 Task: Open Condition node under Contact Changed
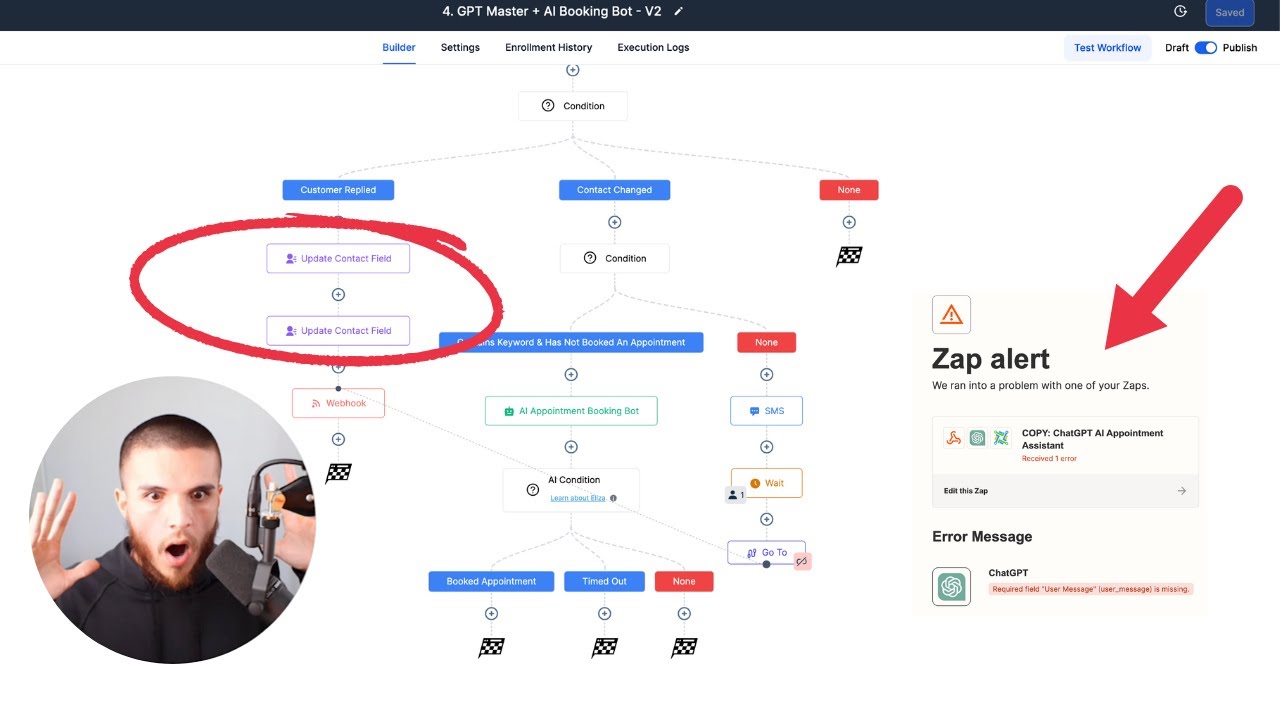[615, 258]
